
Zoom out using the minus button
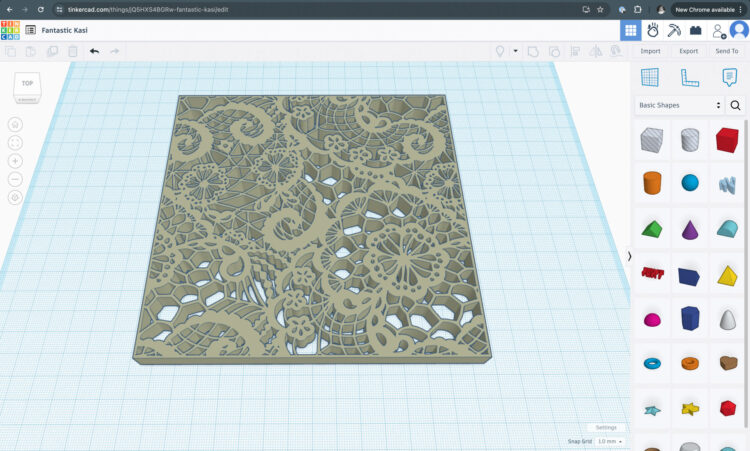15,179
